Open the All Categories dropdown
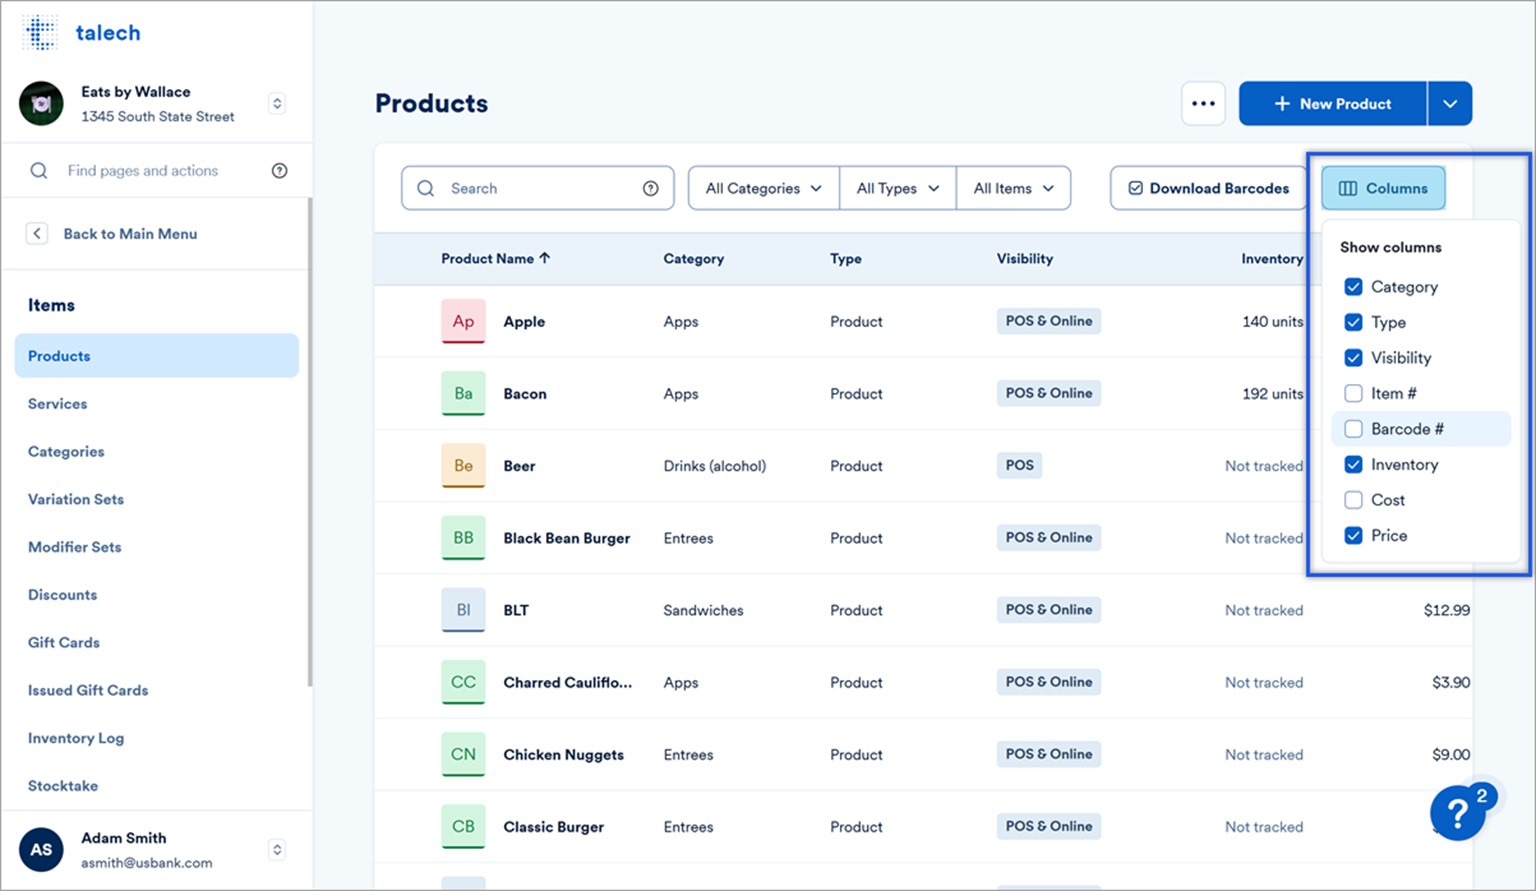The height and width of the screenshot is (891, 1536). point(764,188)
